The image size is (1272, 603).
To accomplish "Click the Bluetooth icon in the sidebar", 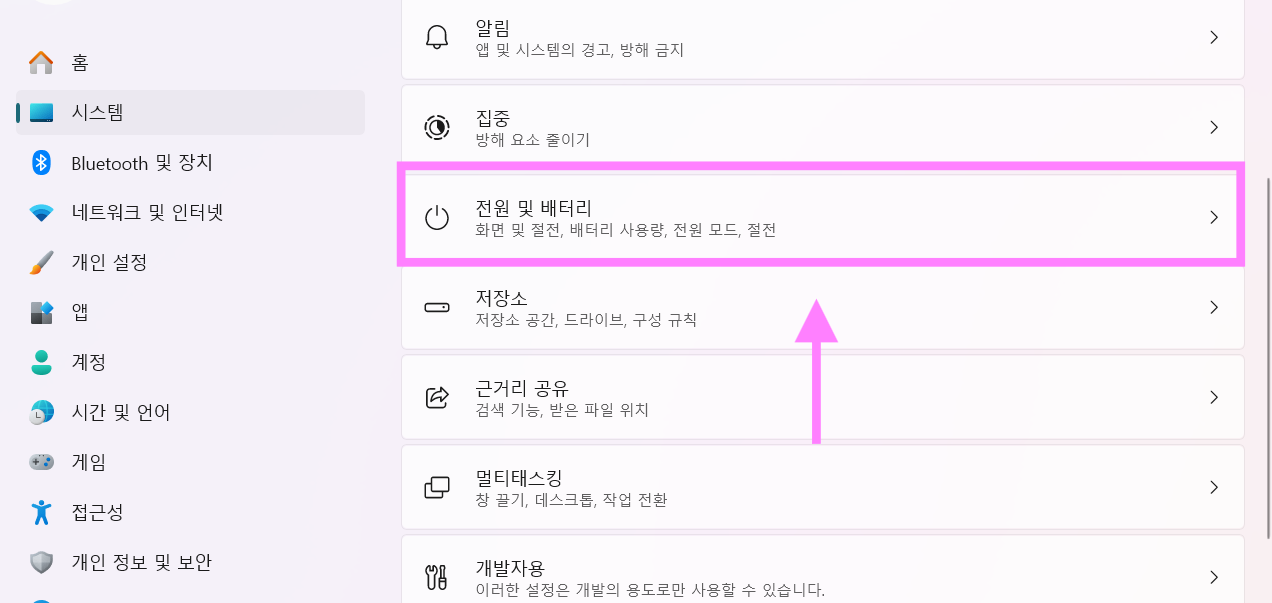I will [40, 162].
